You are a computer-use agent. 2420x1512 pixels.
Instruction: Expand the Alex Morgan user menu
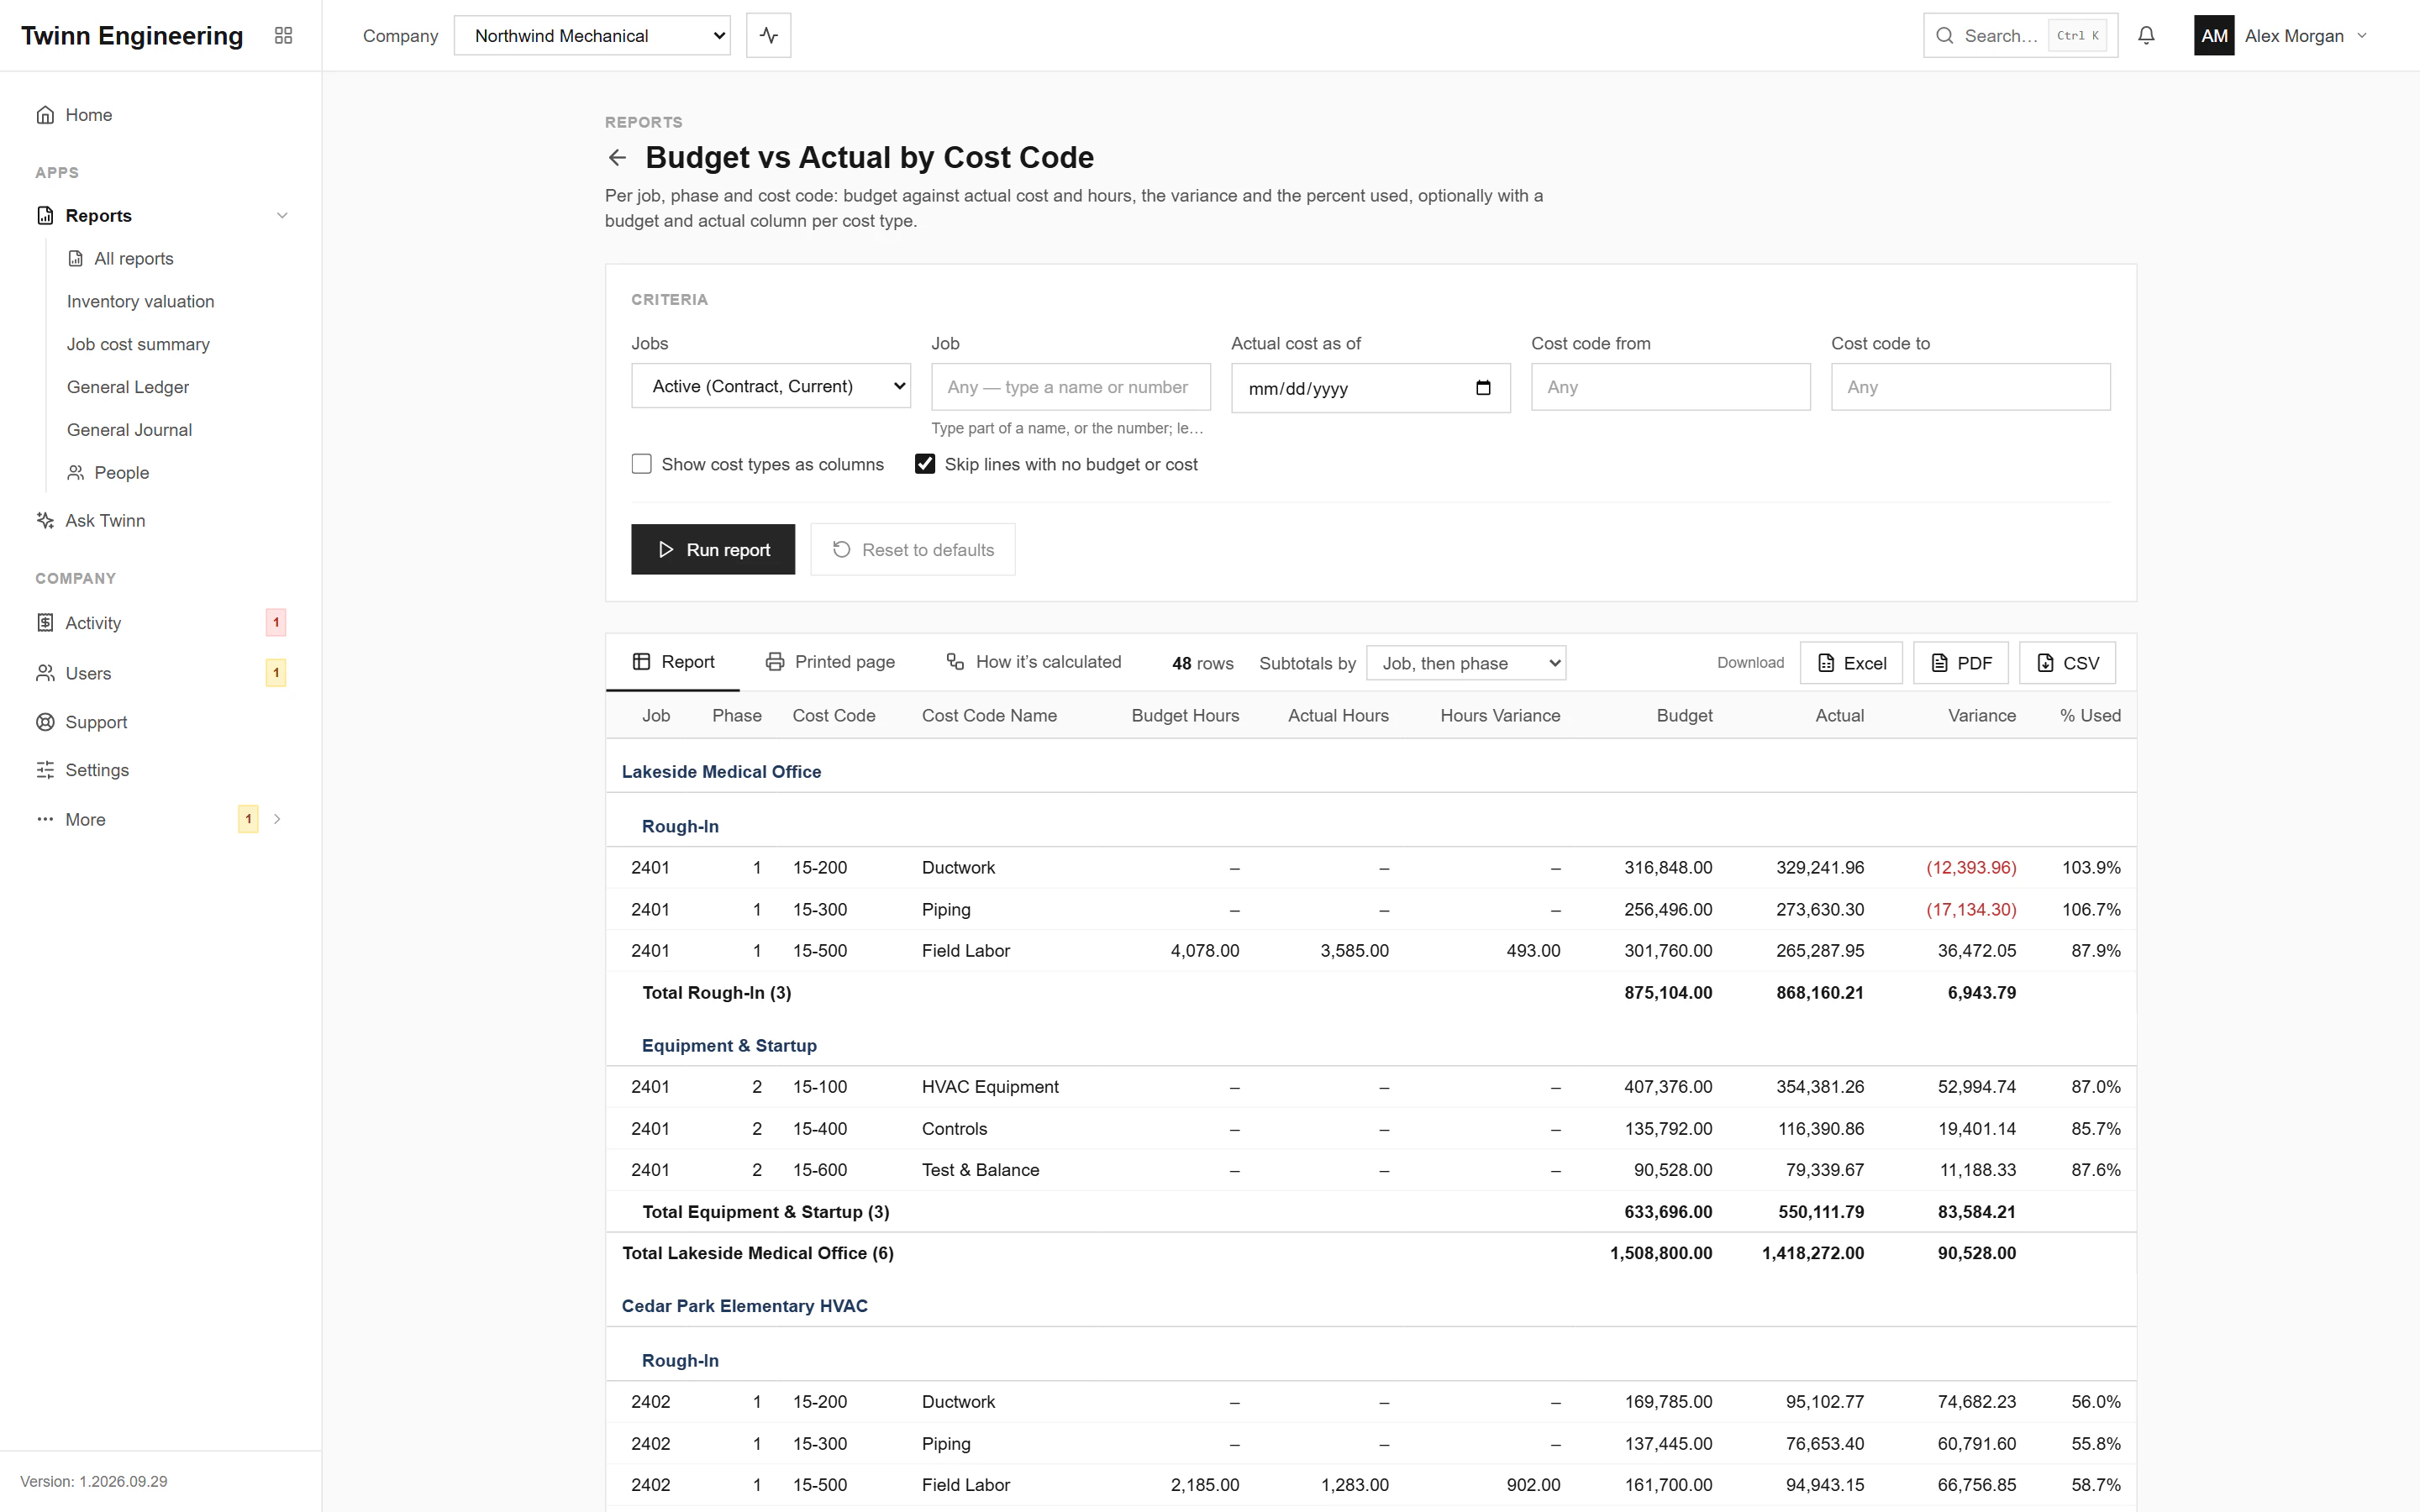[2362, 36]
